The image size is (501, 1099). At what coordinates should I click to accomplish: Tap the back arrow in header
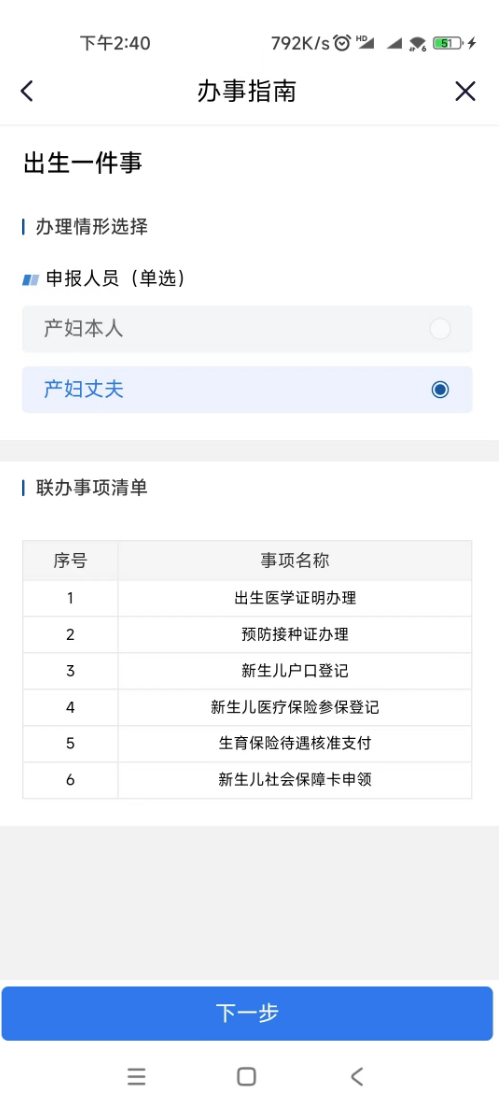27,91
